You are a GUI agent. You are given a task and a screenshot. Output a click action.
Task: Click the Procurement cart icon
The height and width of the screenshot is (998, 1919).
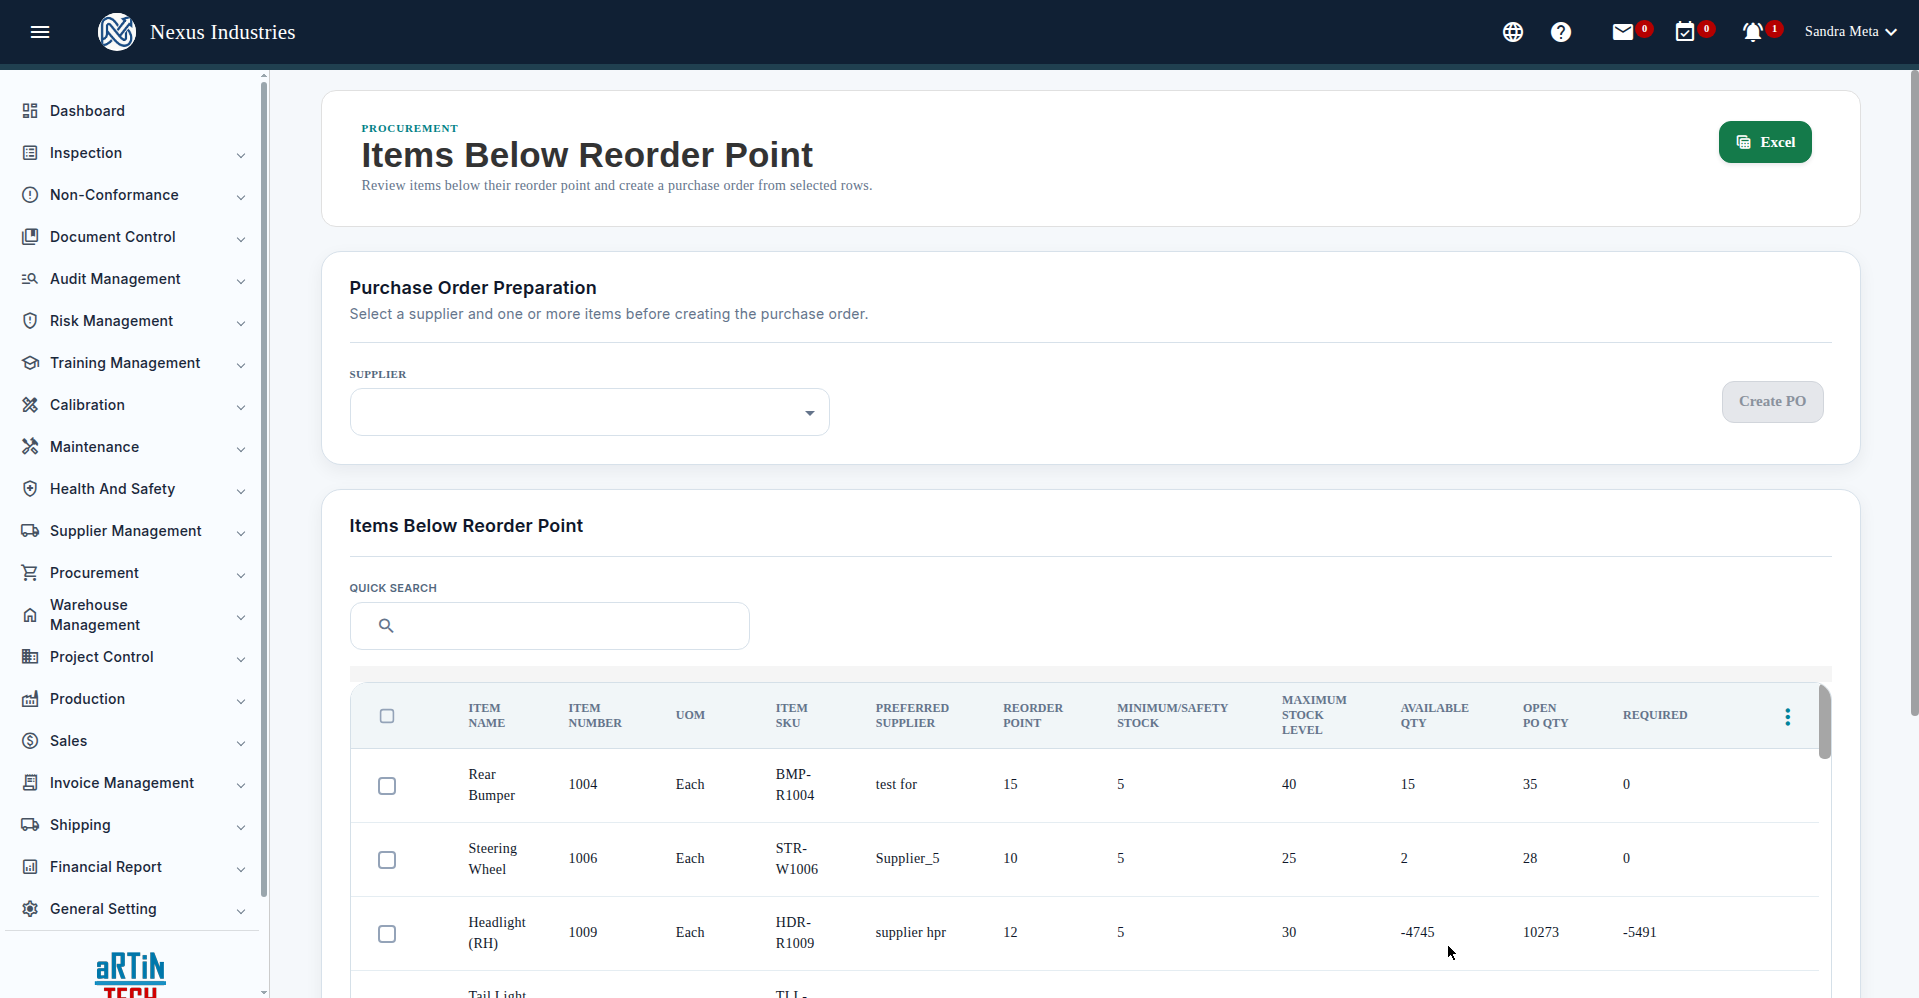30,573
